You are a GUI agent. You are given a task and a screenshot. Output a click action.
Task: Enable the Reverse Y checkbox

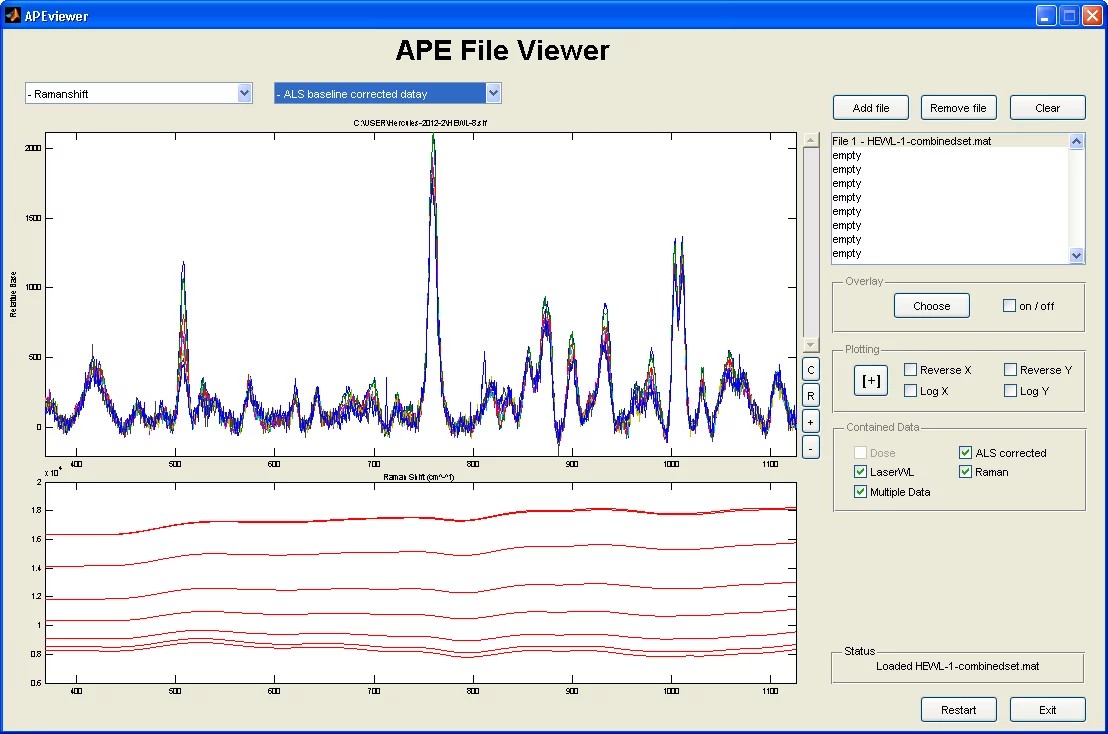point(1010,369)
